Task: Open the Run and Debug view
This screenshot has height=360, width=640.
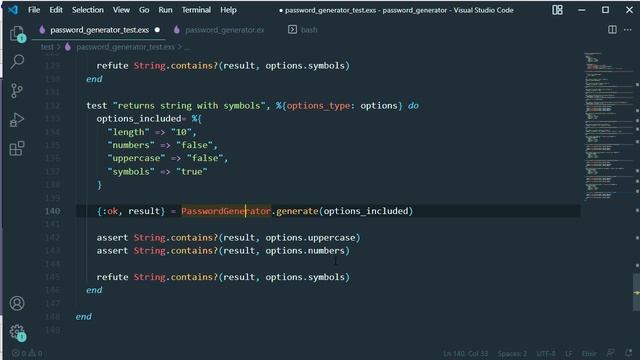Action: tap(17, 120)
